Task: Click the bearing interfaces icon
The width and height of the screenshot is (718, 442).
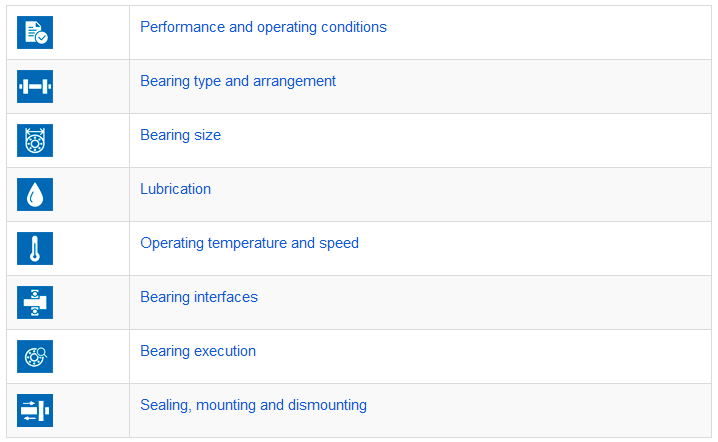Action: click(x=35, y=303)
